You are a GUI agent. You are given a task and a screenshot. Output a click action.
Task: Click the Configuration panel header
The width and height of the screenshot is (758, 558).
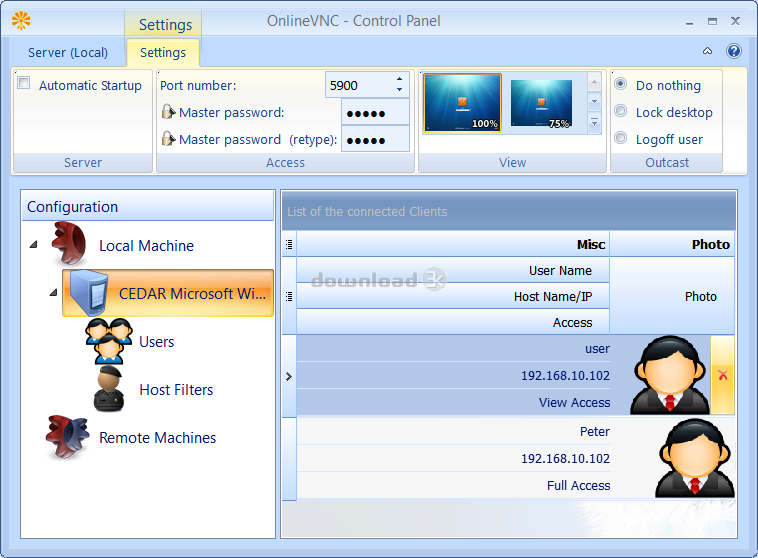(x=148, y=206)
